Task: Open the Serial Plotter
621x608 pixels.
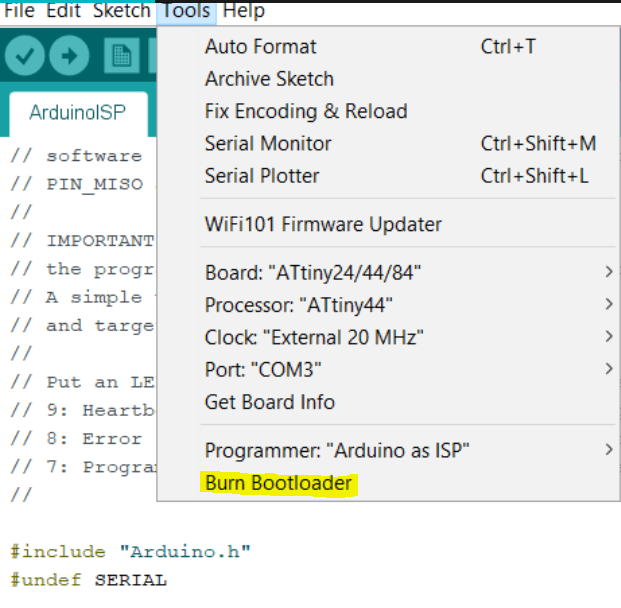Action: (262, 176)
